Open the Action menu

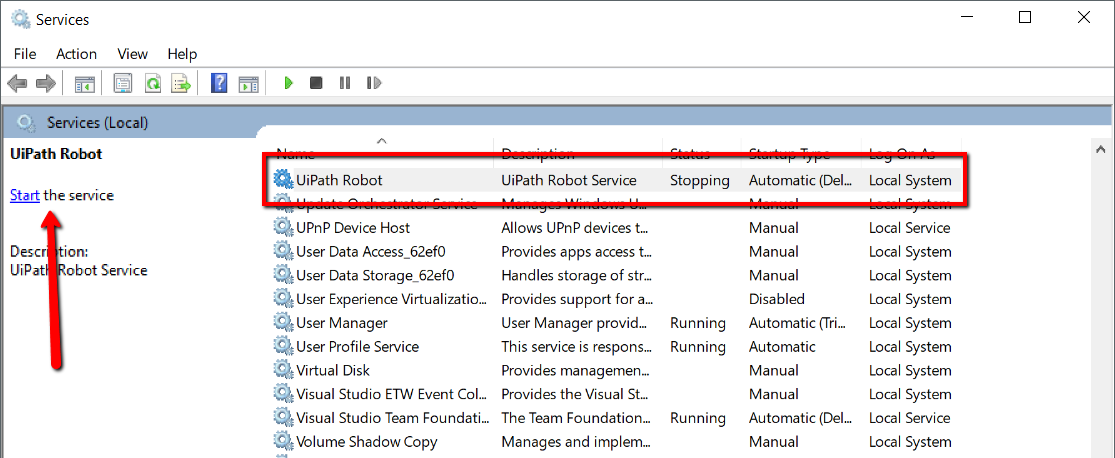[x=77, y=54]
